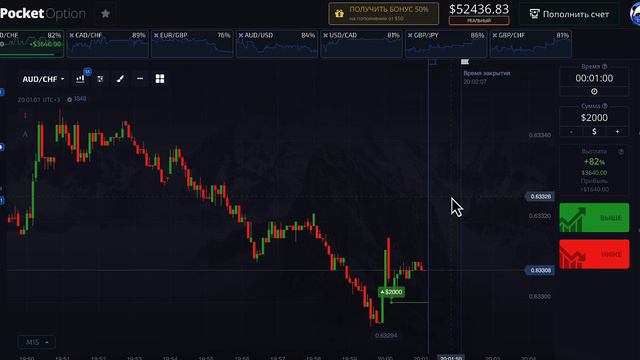640x360 pixels.
Task: Open the chart type candlestick icon
Action: pyautogui.click(x=80, y=79)
